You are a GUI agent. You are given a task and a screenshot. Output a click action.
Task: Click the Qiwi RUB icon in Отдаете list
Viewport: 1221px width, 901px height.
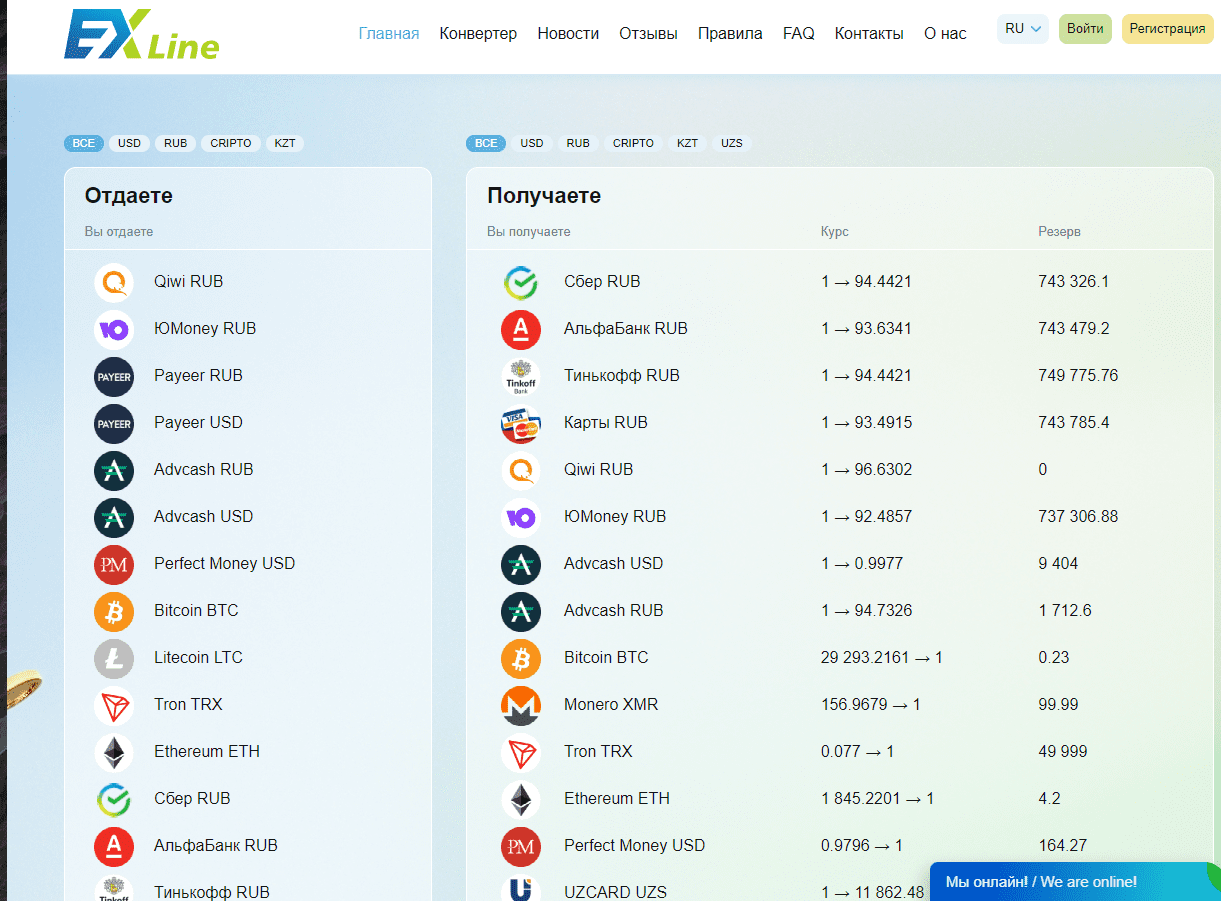tap(114, 282)
